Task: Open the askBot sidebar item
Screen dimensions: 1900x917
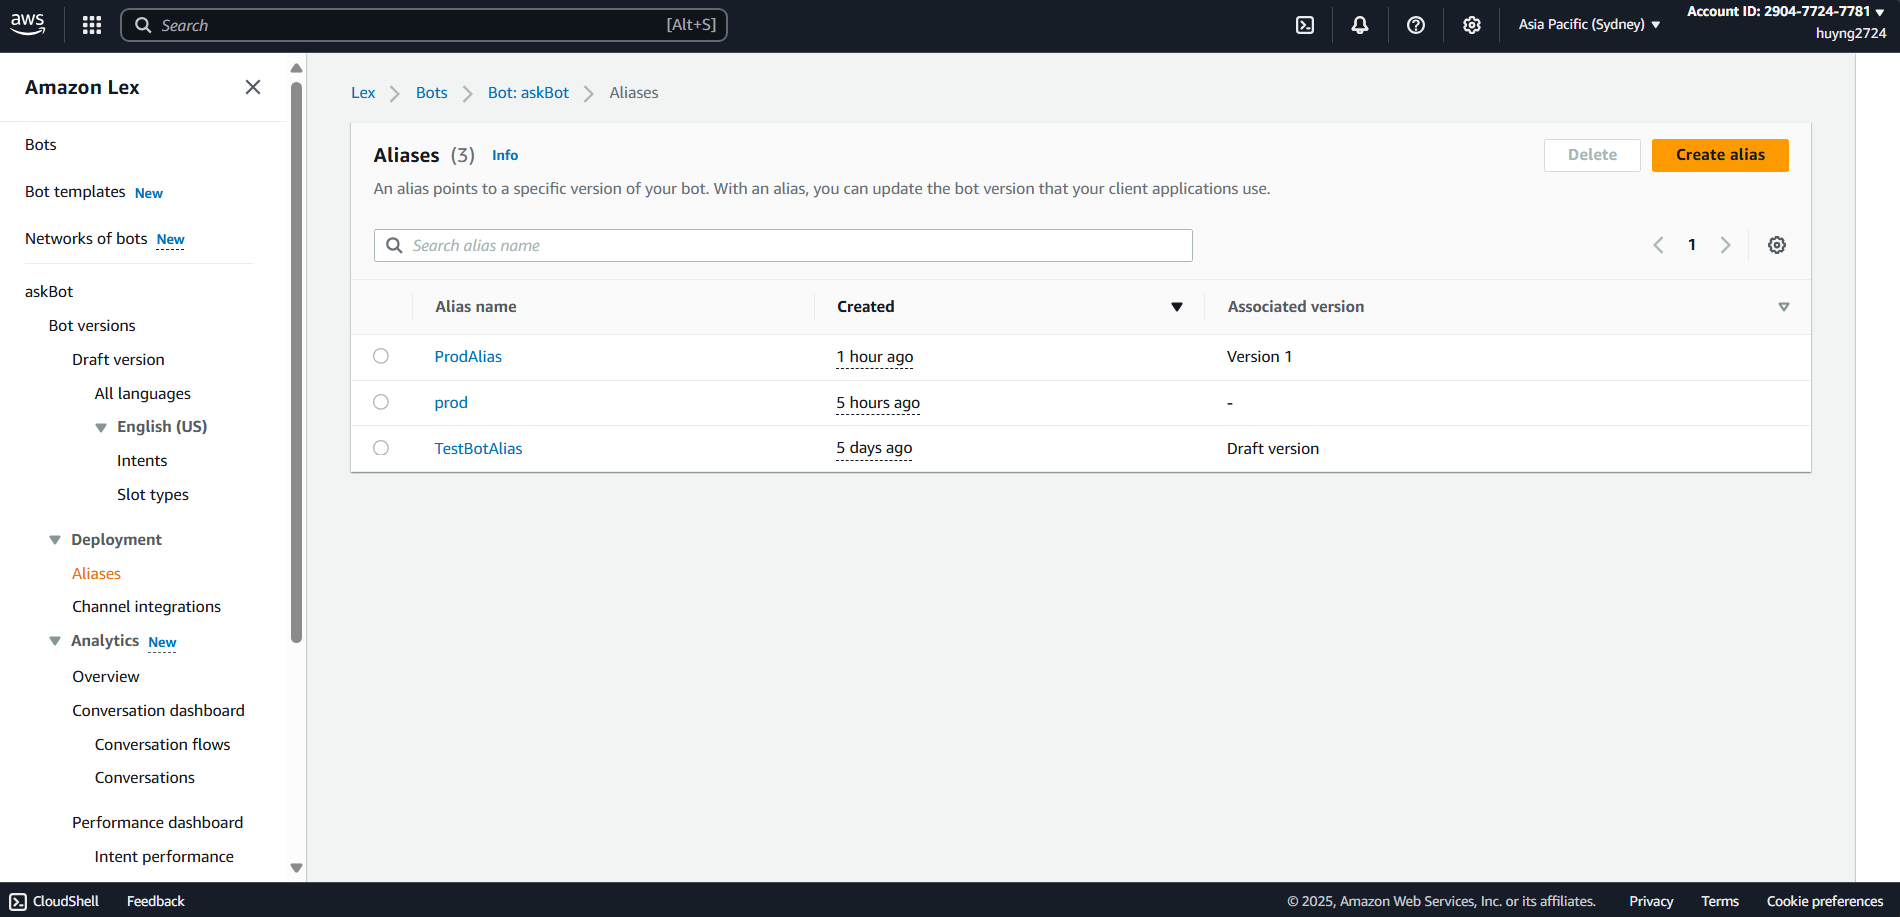Action: click(x=49, y=292)
